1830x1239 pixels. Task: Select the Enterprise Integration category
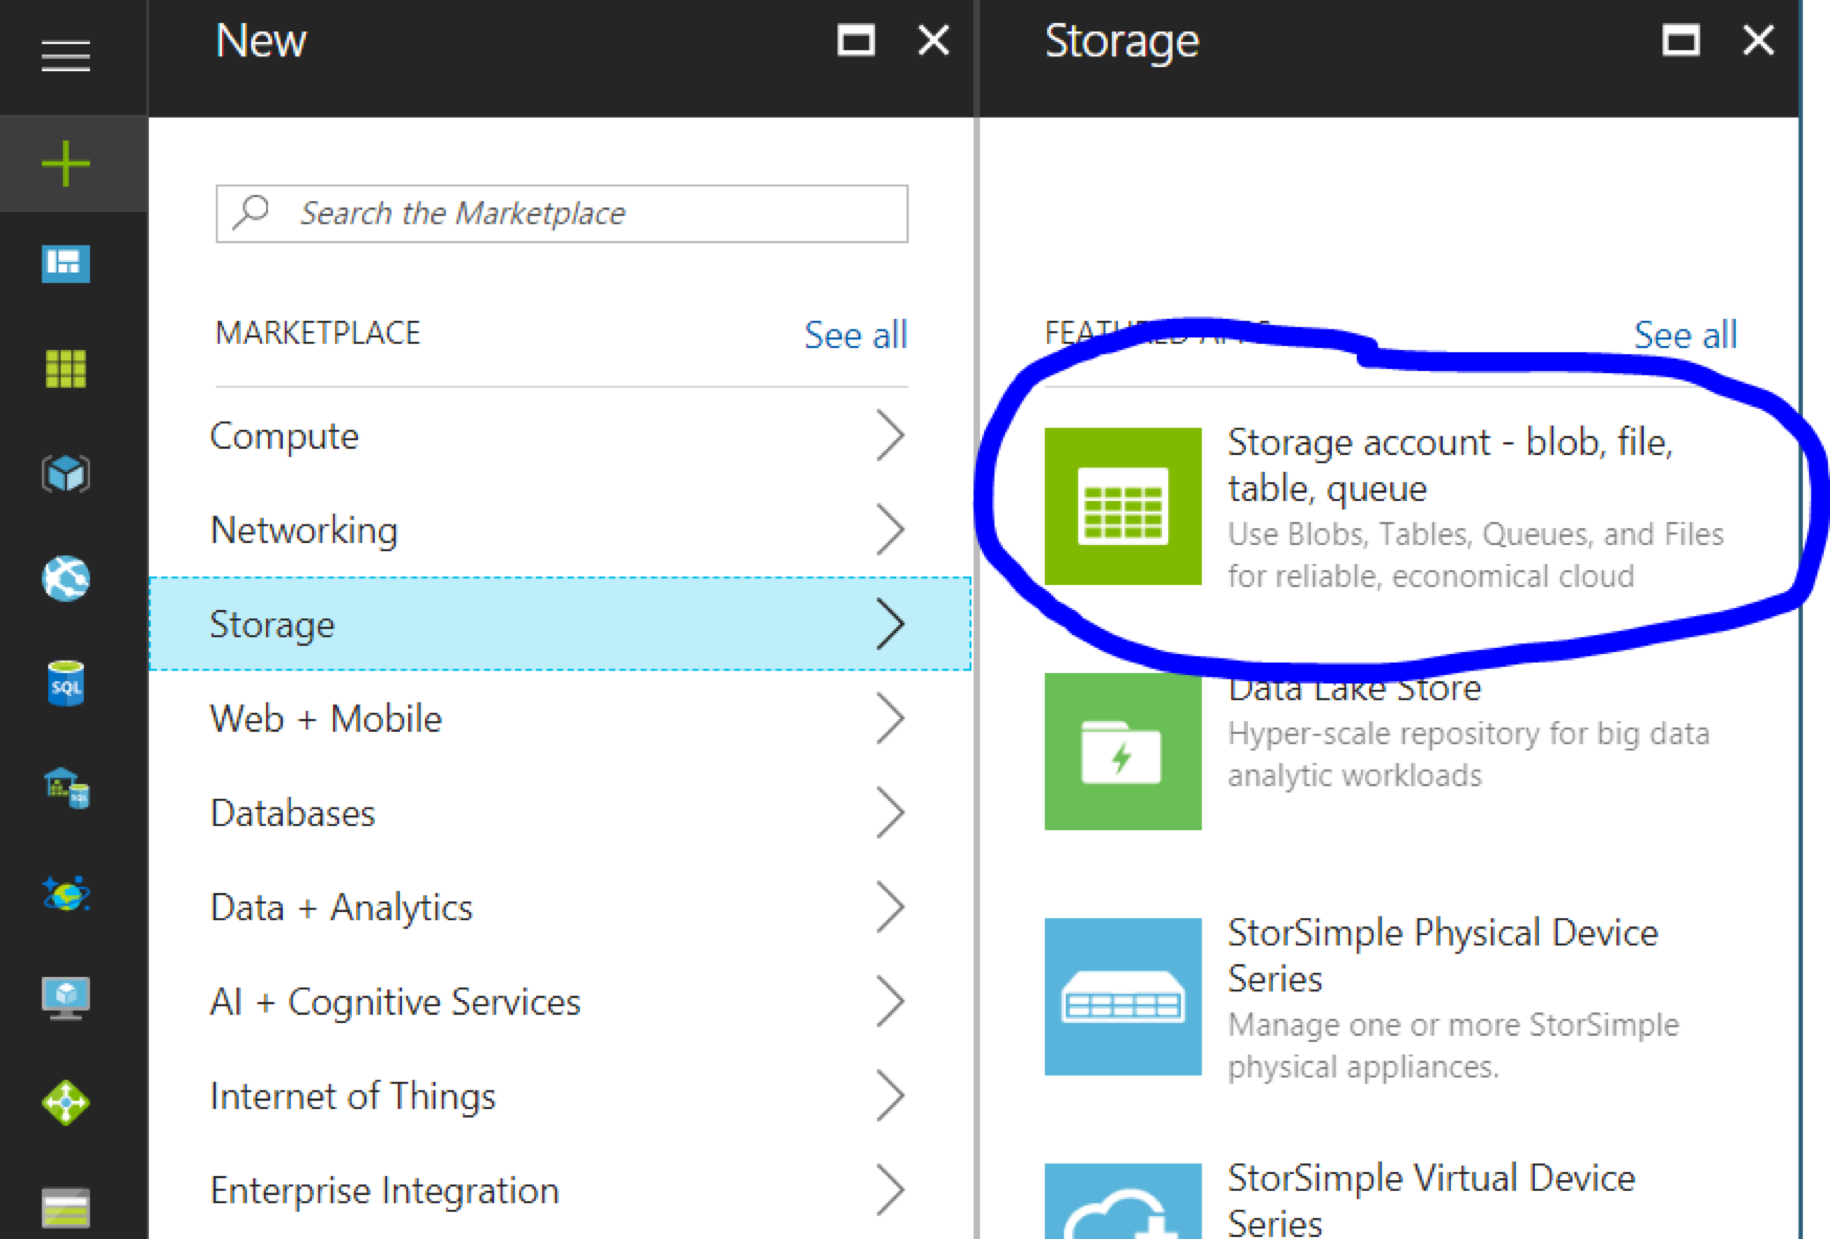[x=560, y=1190]
